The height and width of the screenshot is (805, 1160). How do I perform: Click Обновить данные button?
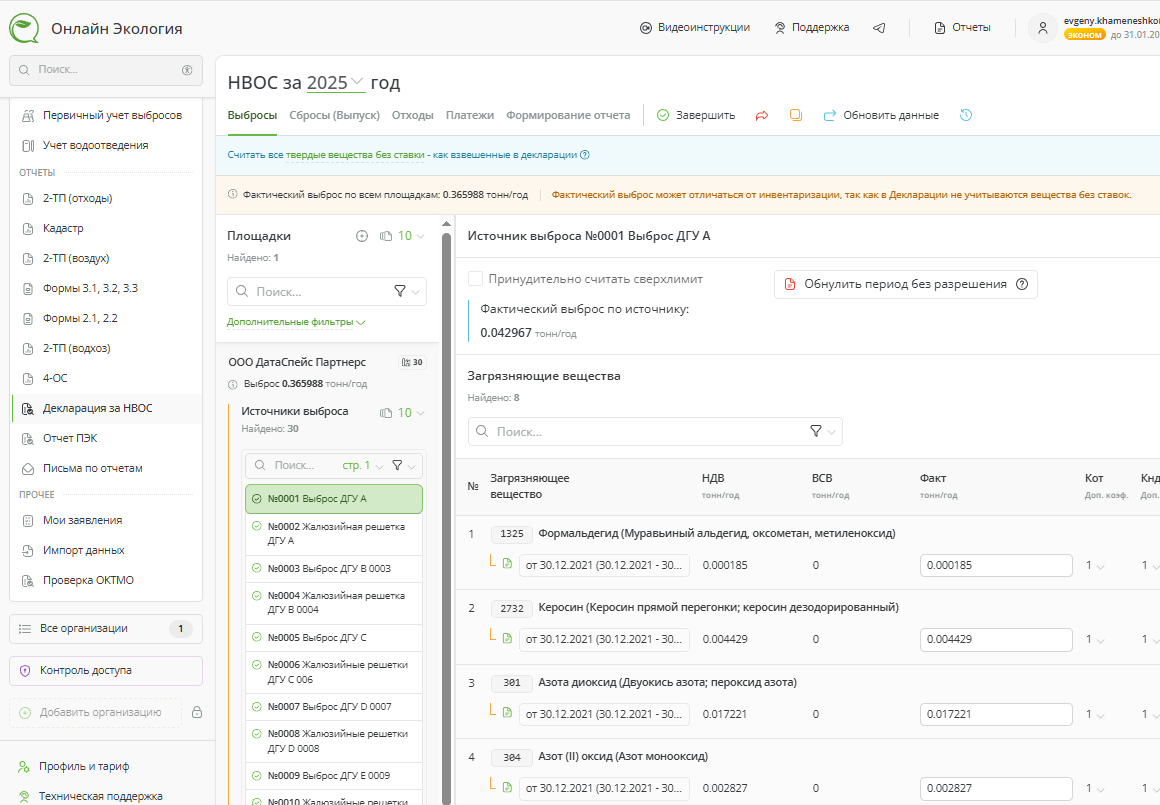pos(881,115)
